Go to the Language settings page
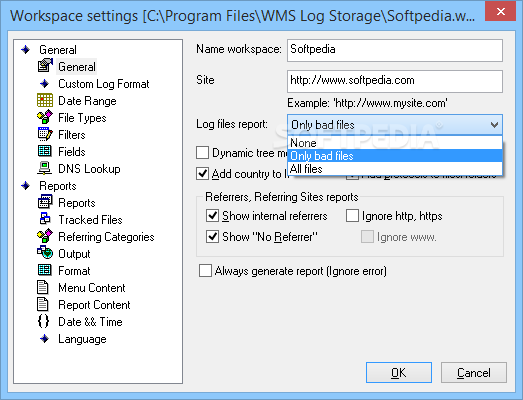Screen dimensions: 523x400 point(82,339)
